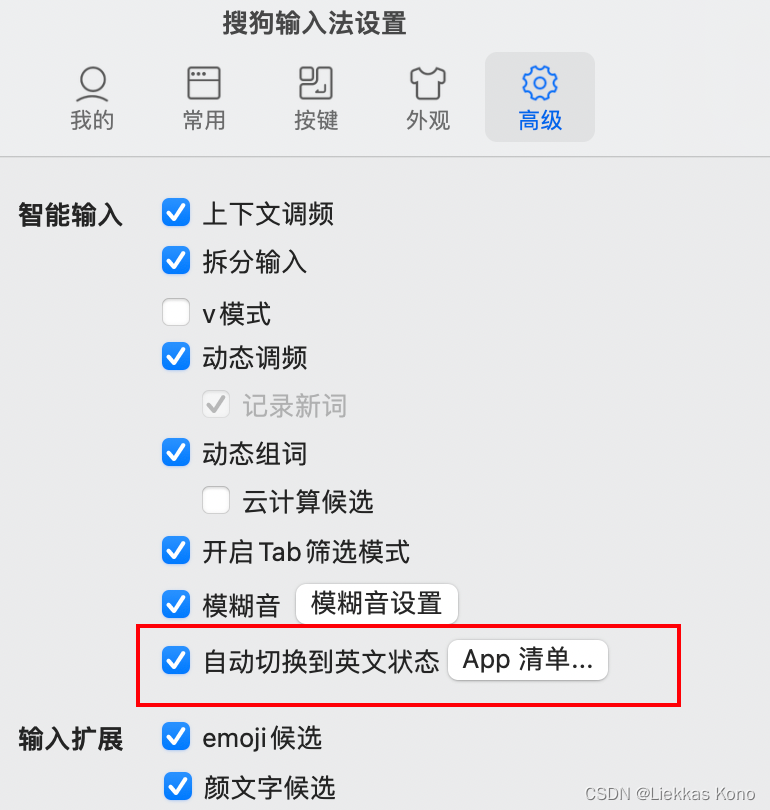Enable 云计算候选 checkbox

coord(216,500)
